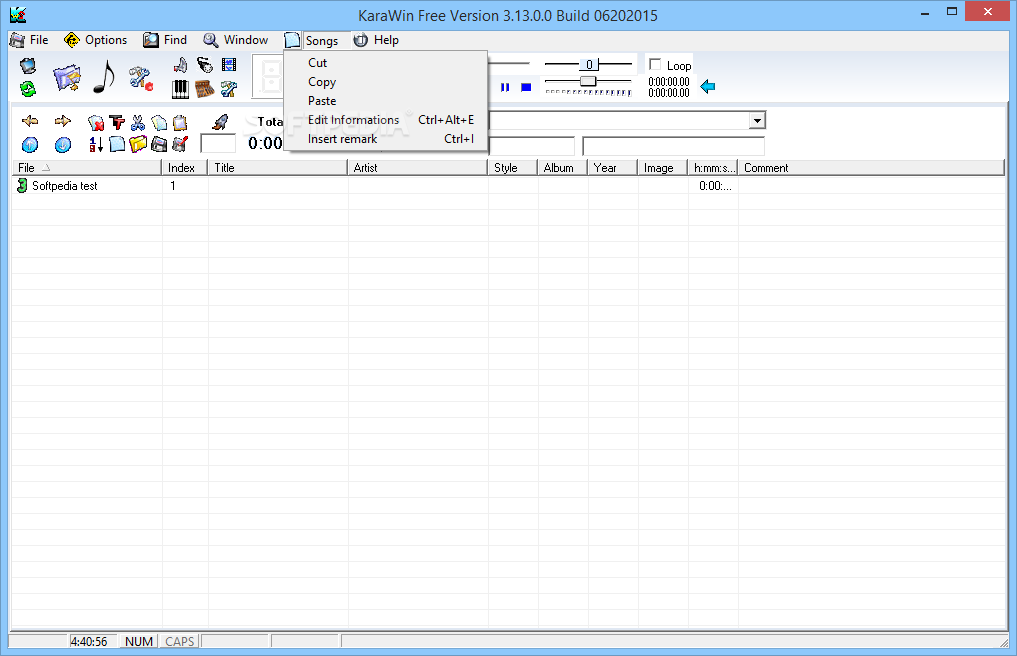Click the disk with red checkmark icon

click(x=180, y=144)
